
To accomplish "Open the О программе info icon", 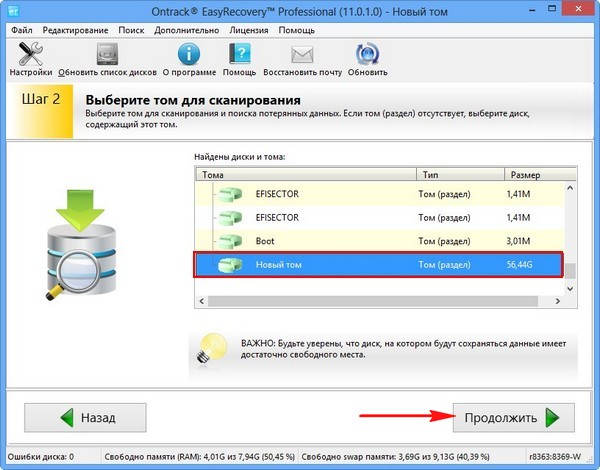I will coord(189,59).
